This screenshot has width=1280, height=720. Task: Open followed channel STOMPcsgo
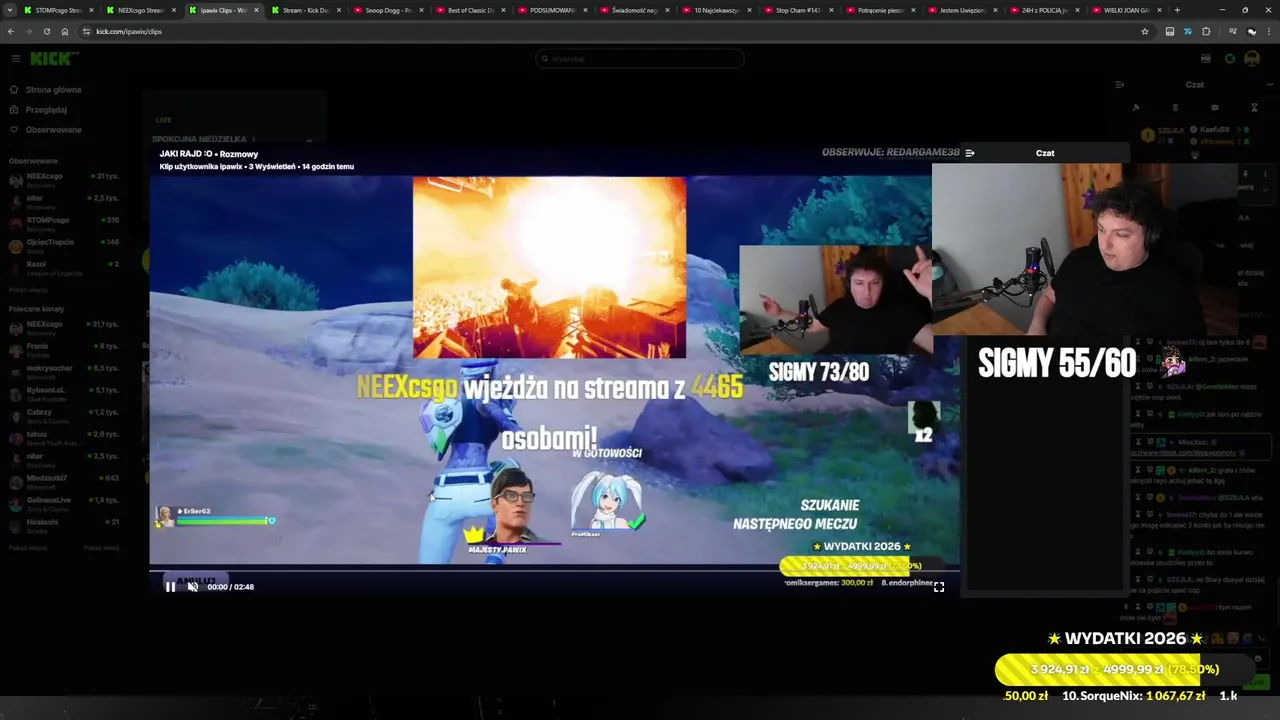(x=64, y=224)
